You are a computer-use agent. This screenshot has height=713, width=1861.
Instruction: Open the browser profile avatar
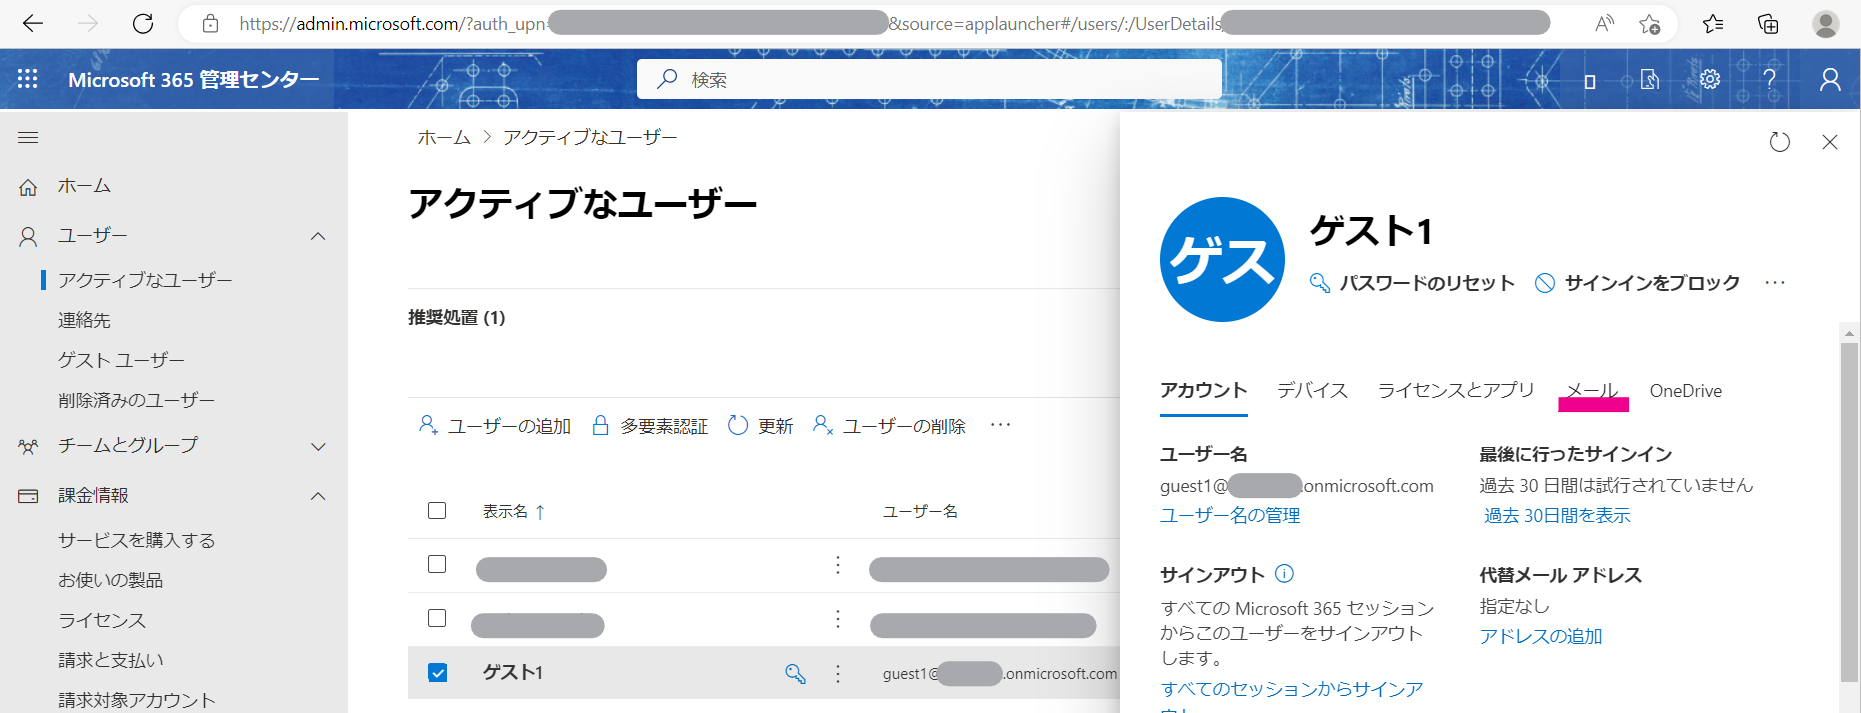(1826, 23)
